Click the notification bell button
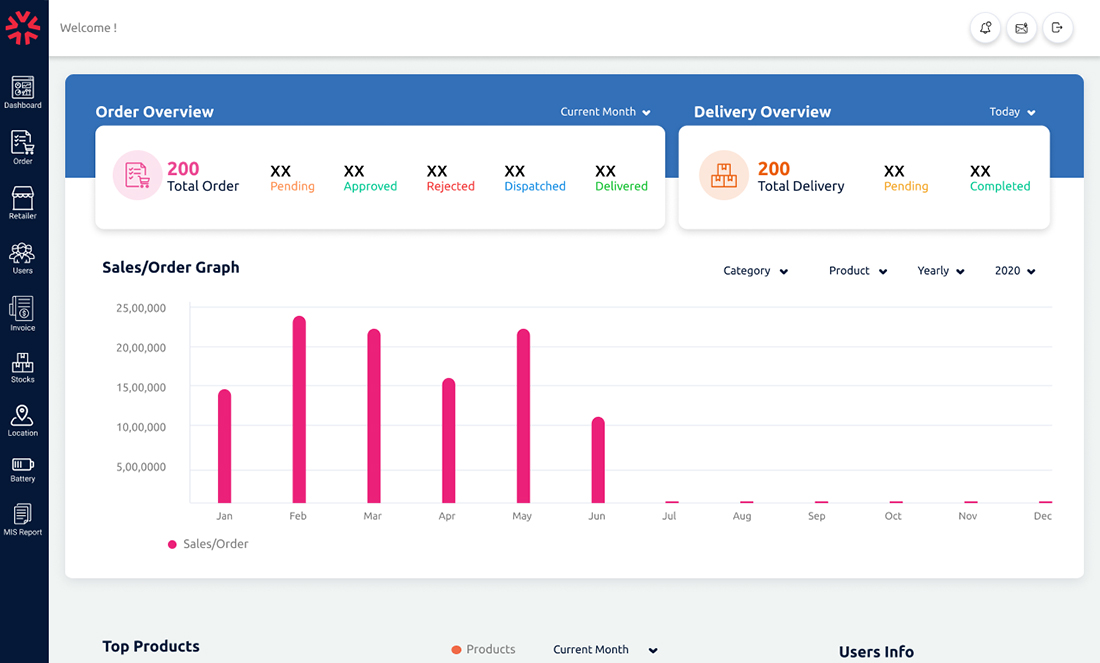 pos(985,28)
